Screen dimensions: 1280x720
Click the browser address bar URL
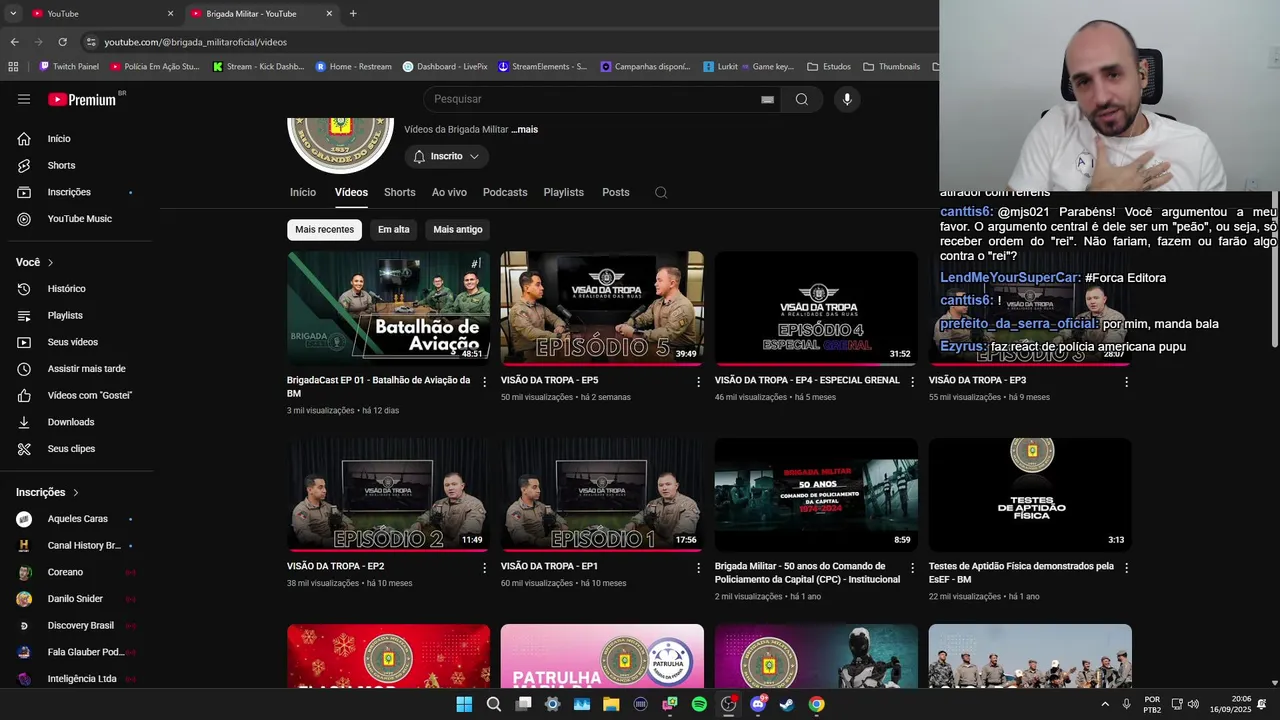(x=196, y=42)
